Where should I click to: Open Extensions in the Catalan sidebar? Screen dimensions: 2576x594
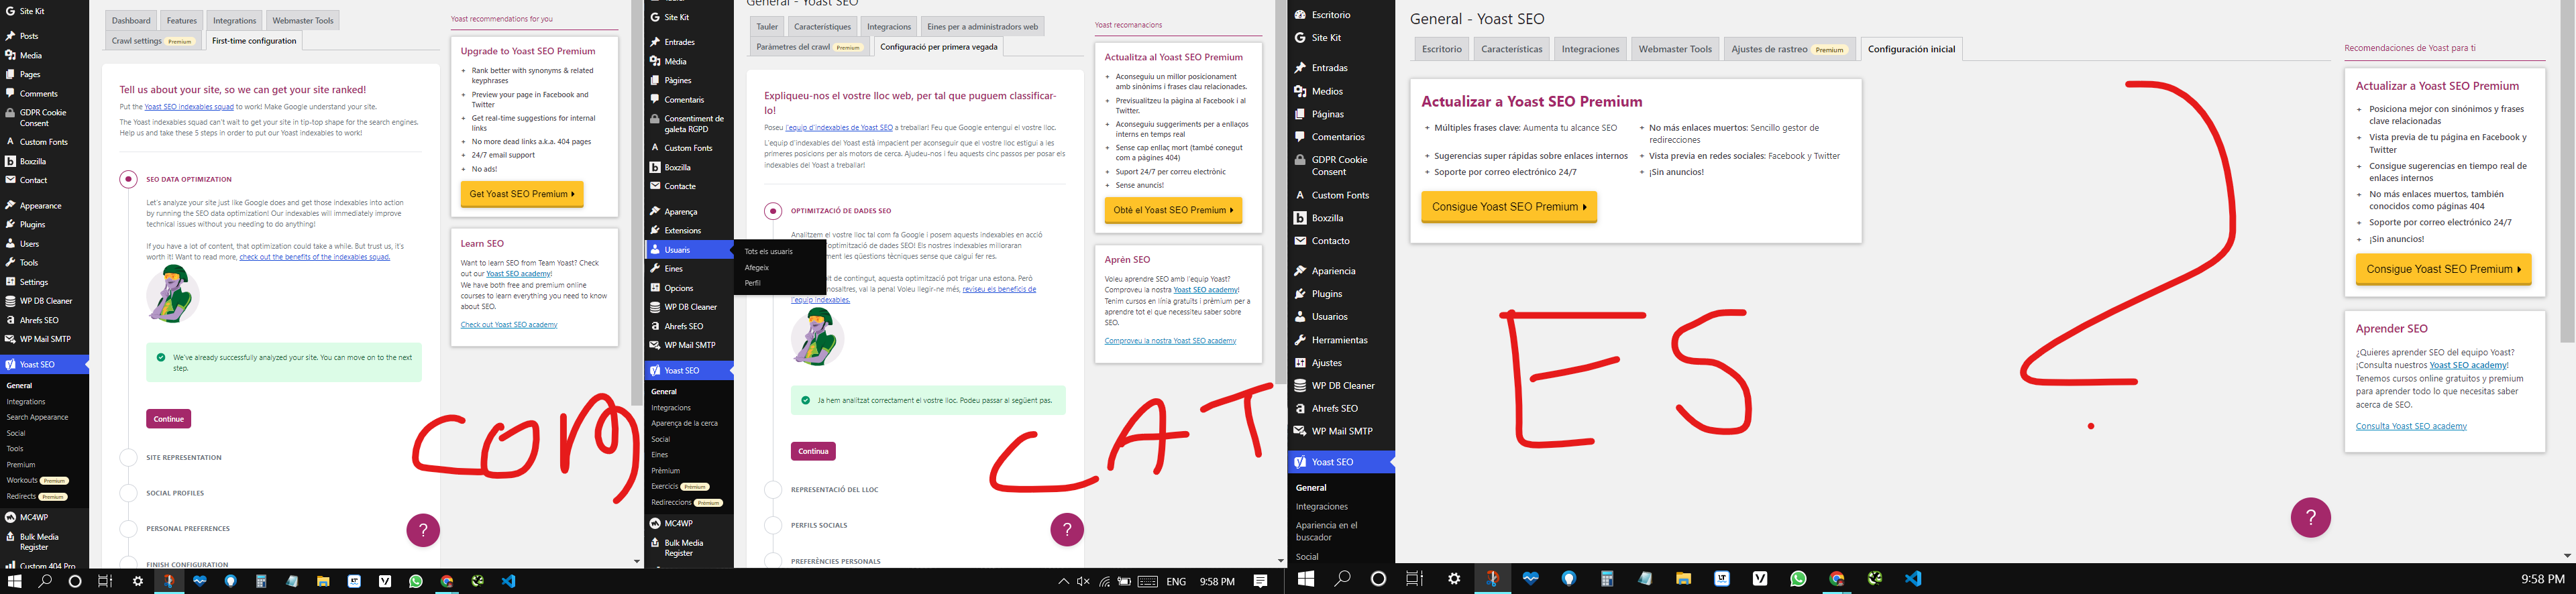tap(683, 231)
